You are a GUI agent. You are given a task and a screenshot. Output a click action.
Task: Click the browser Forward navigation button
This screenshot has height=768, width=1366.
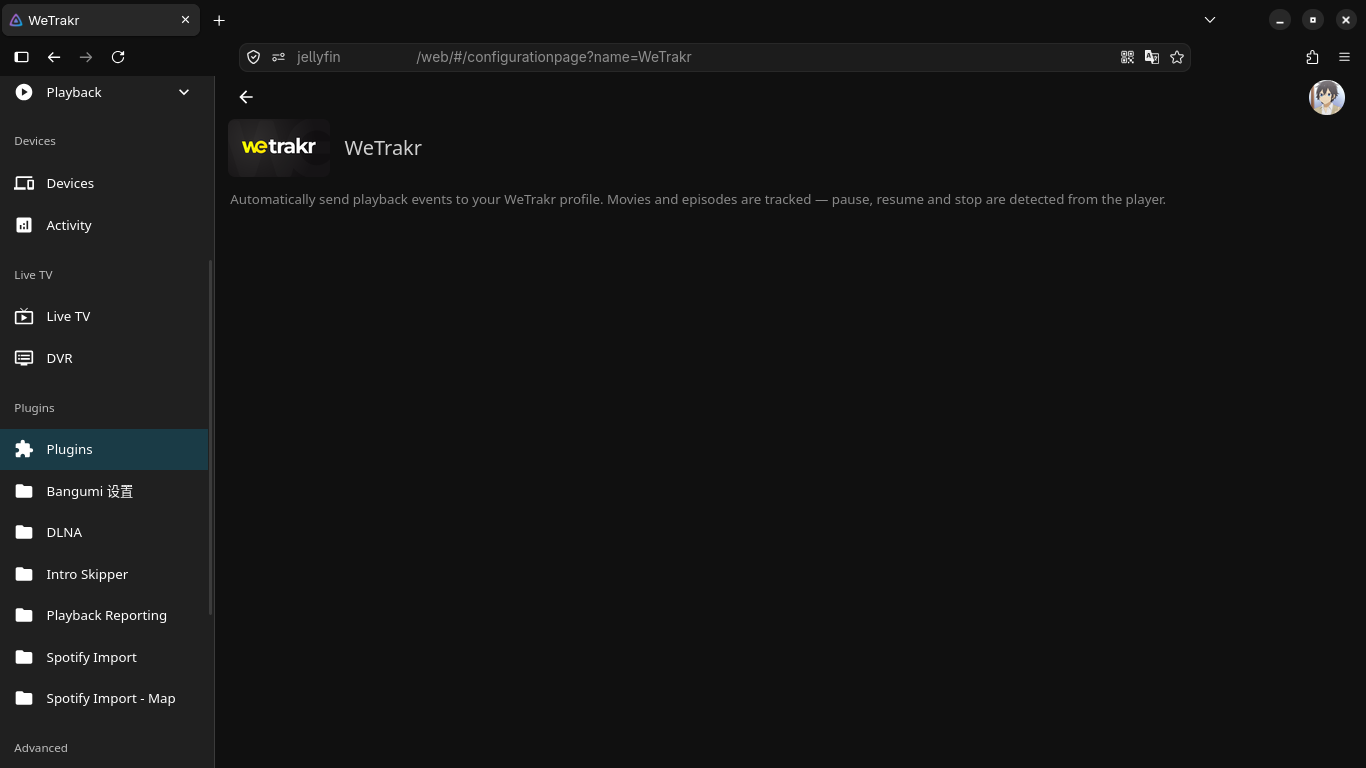click(x=86, y=57)
